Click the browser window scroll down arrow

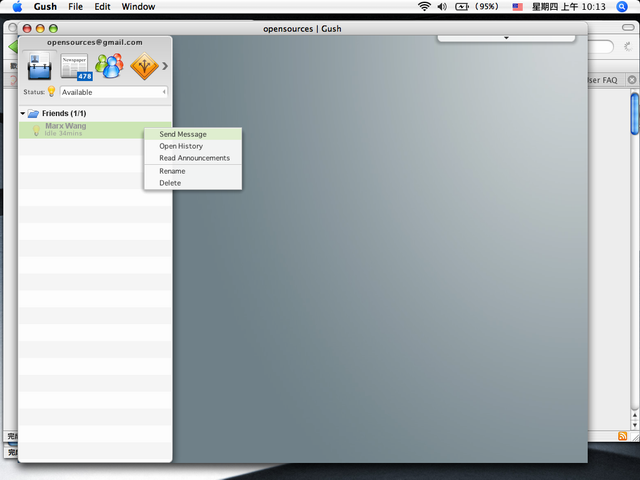coord(635,425)
